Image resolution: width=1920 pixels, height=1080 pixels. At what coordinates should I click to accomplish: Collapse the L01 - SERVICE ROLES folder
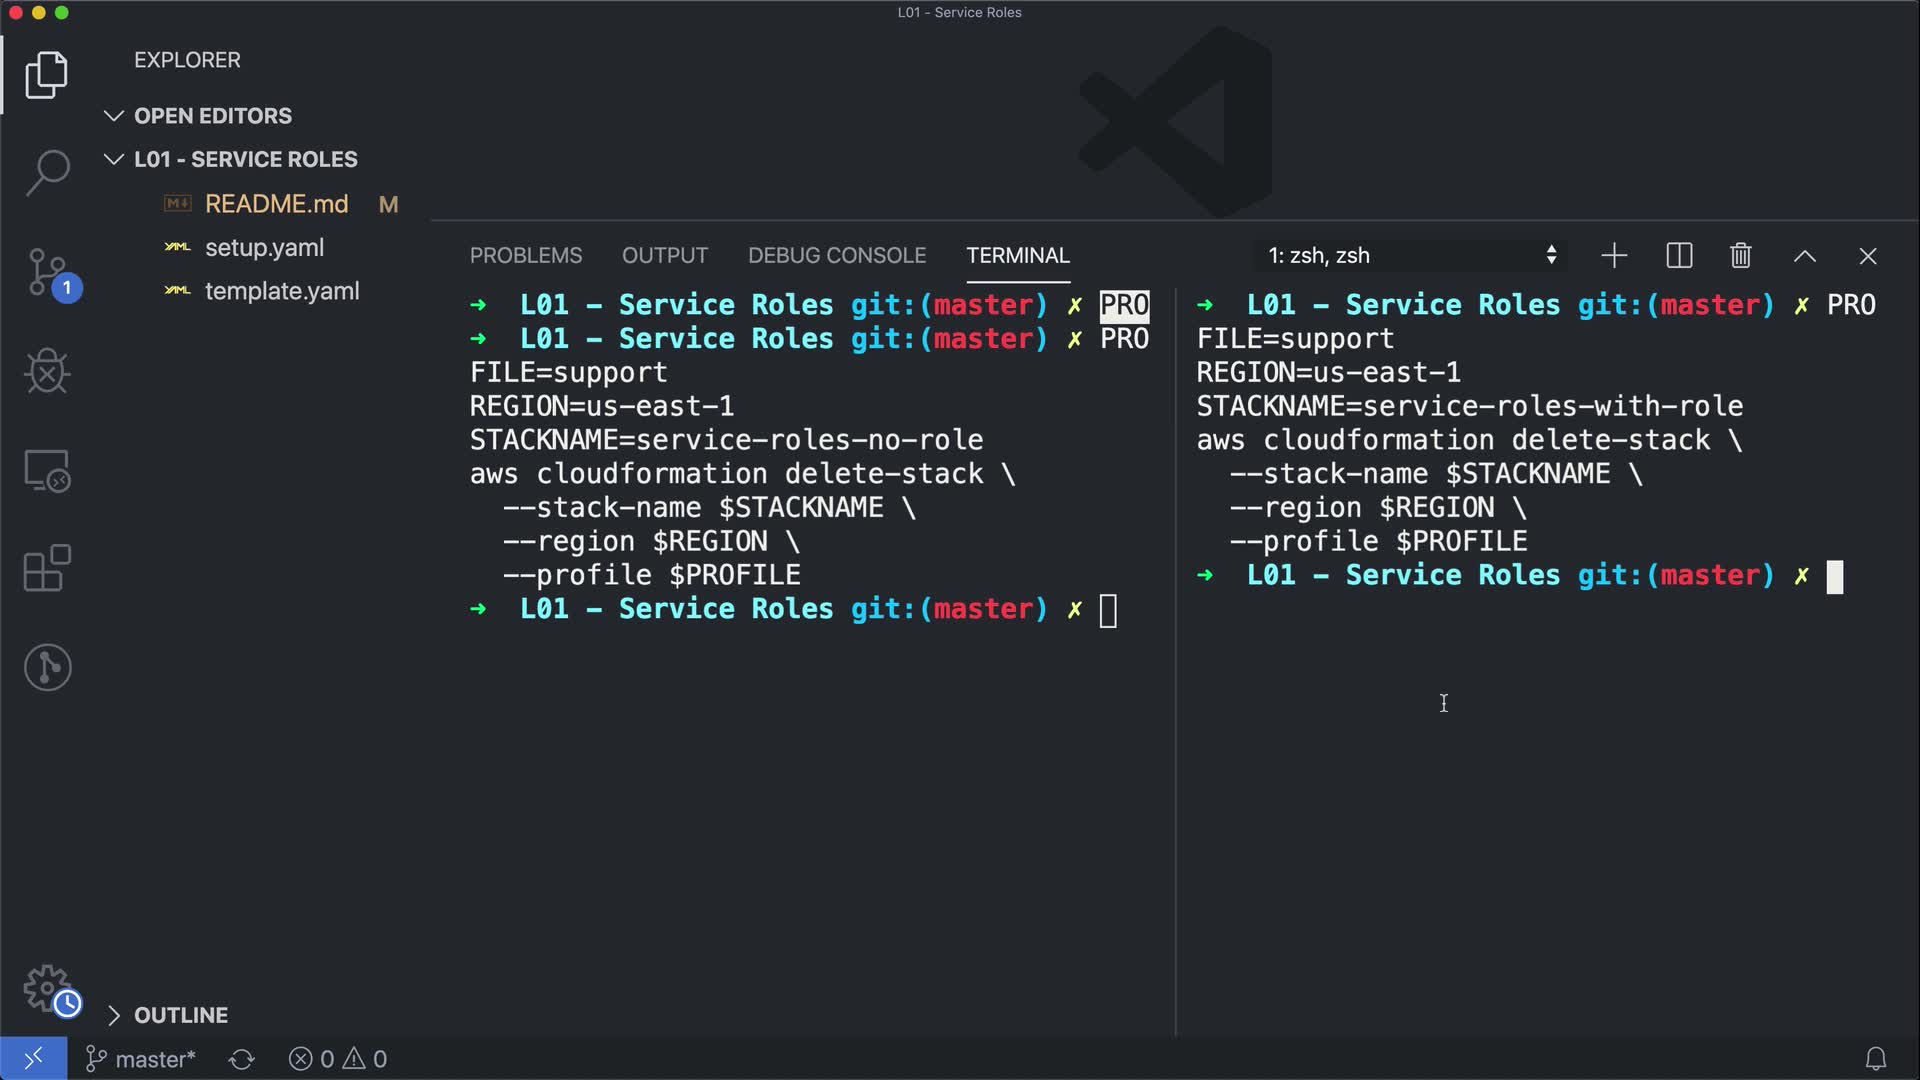pyautogui.click(x=245, y=160)
